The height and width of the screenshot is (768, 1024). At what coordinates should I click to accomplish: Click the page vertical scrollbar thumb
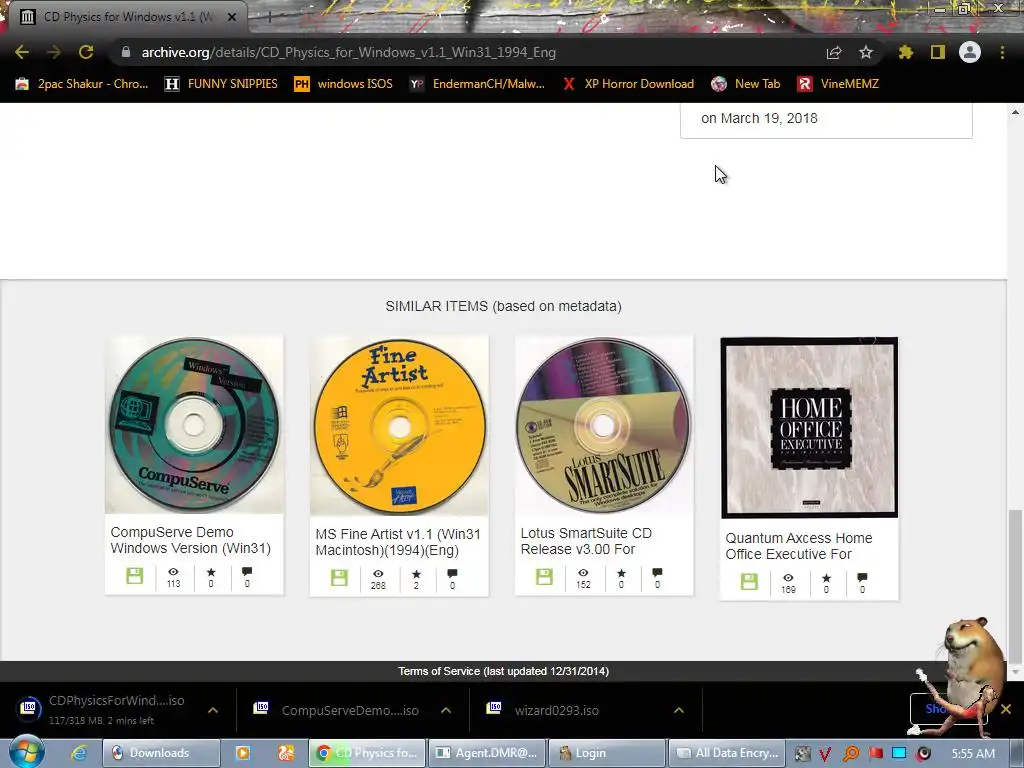click(x=1015, y=588)
